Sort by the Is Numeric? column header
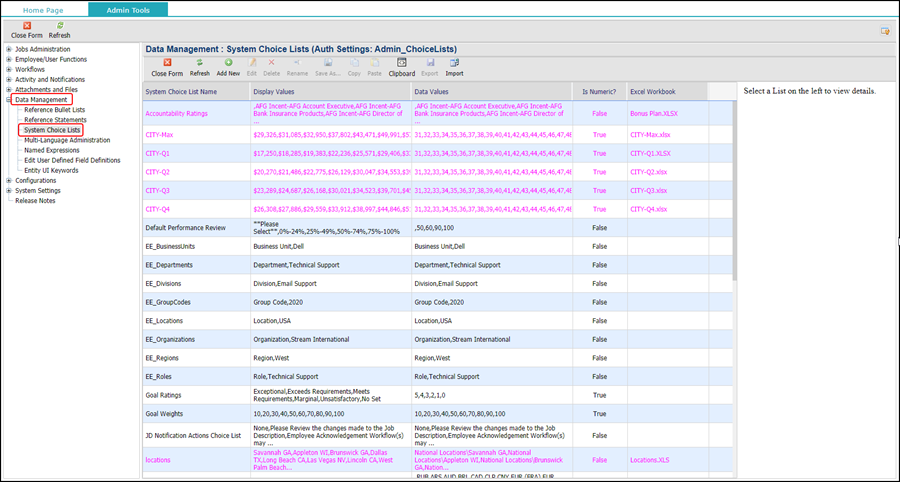The image size is (900, 482). (599, 92)
